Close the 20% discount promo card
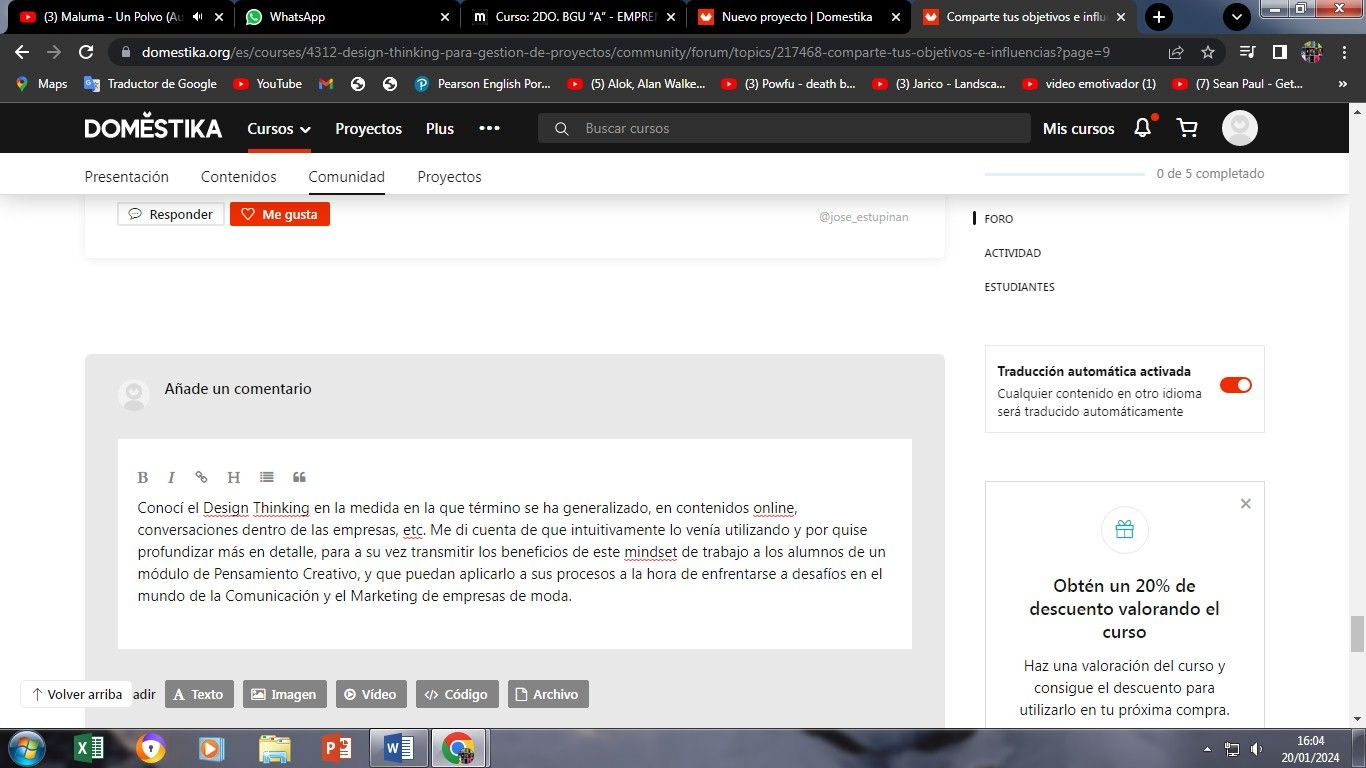This screenshot has width=1366, height=768. tap(1245, 503)
